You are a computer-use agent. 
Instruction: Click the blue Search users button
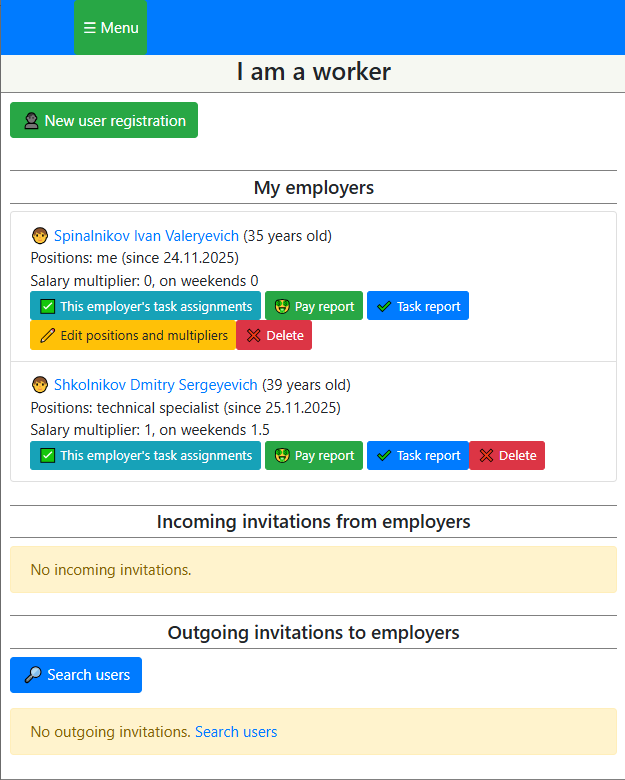(76, 675)
